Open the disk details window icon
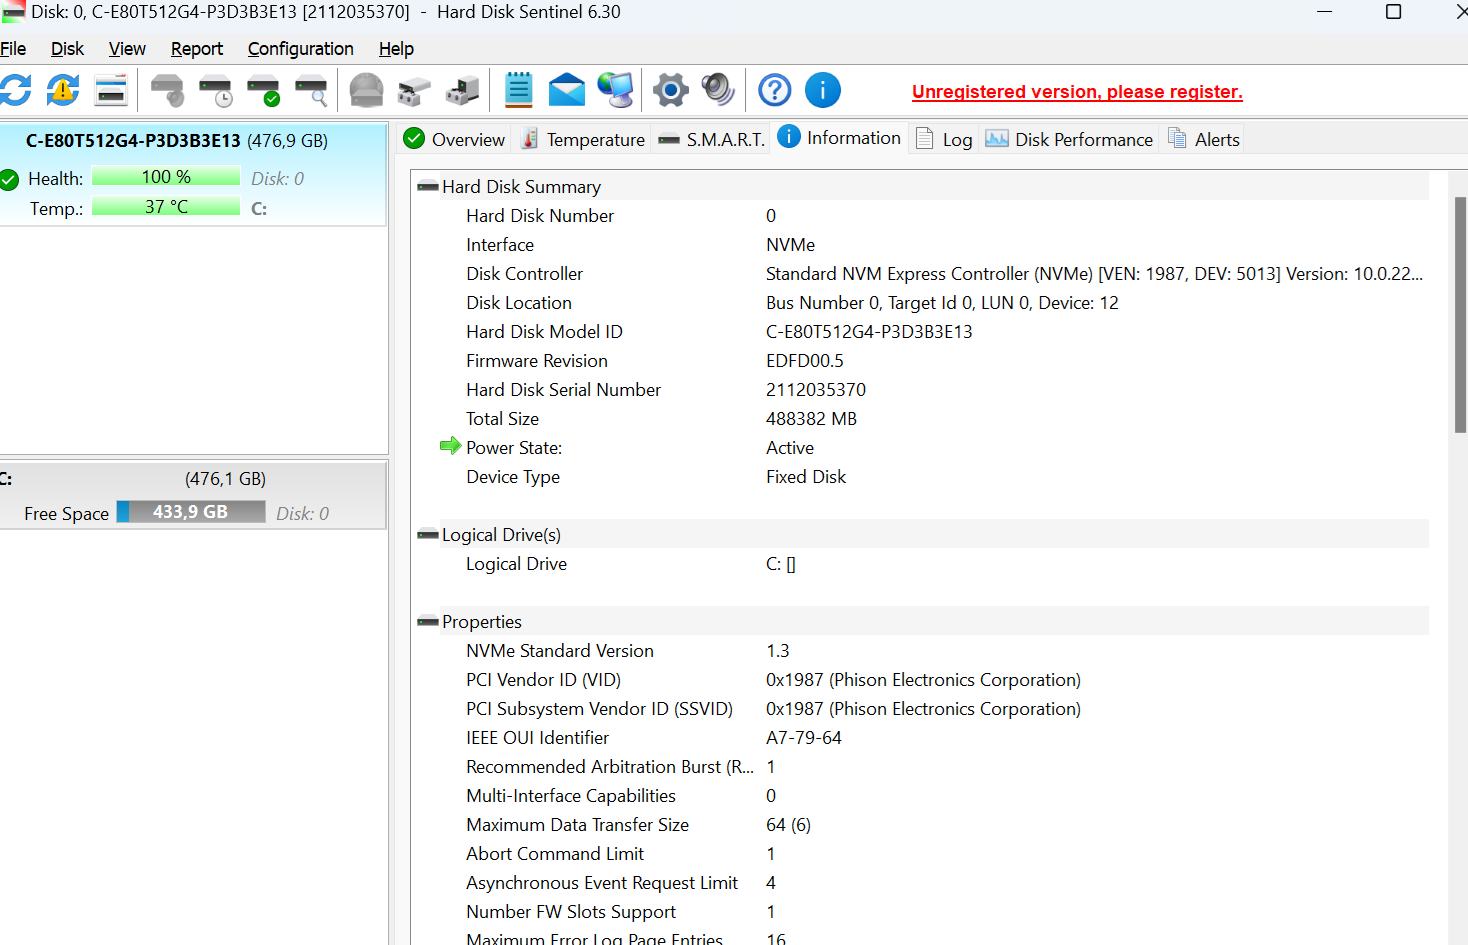This screenshot has height=945, width=1468. [x=110, y=90]
